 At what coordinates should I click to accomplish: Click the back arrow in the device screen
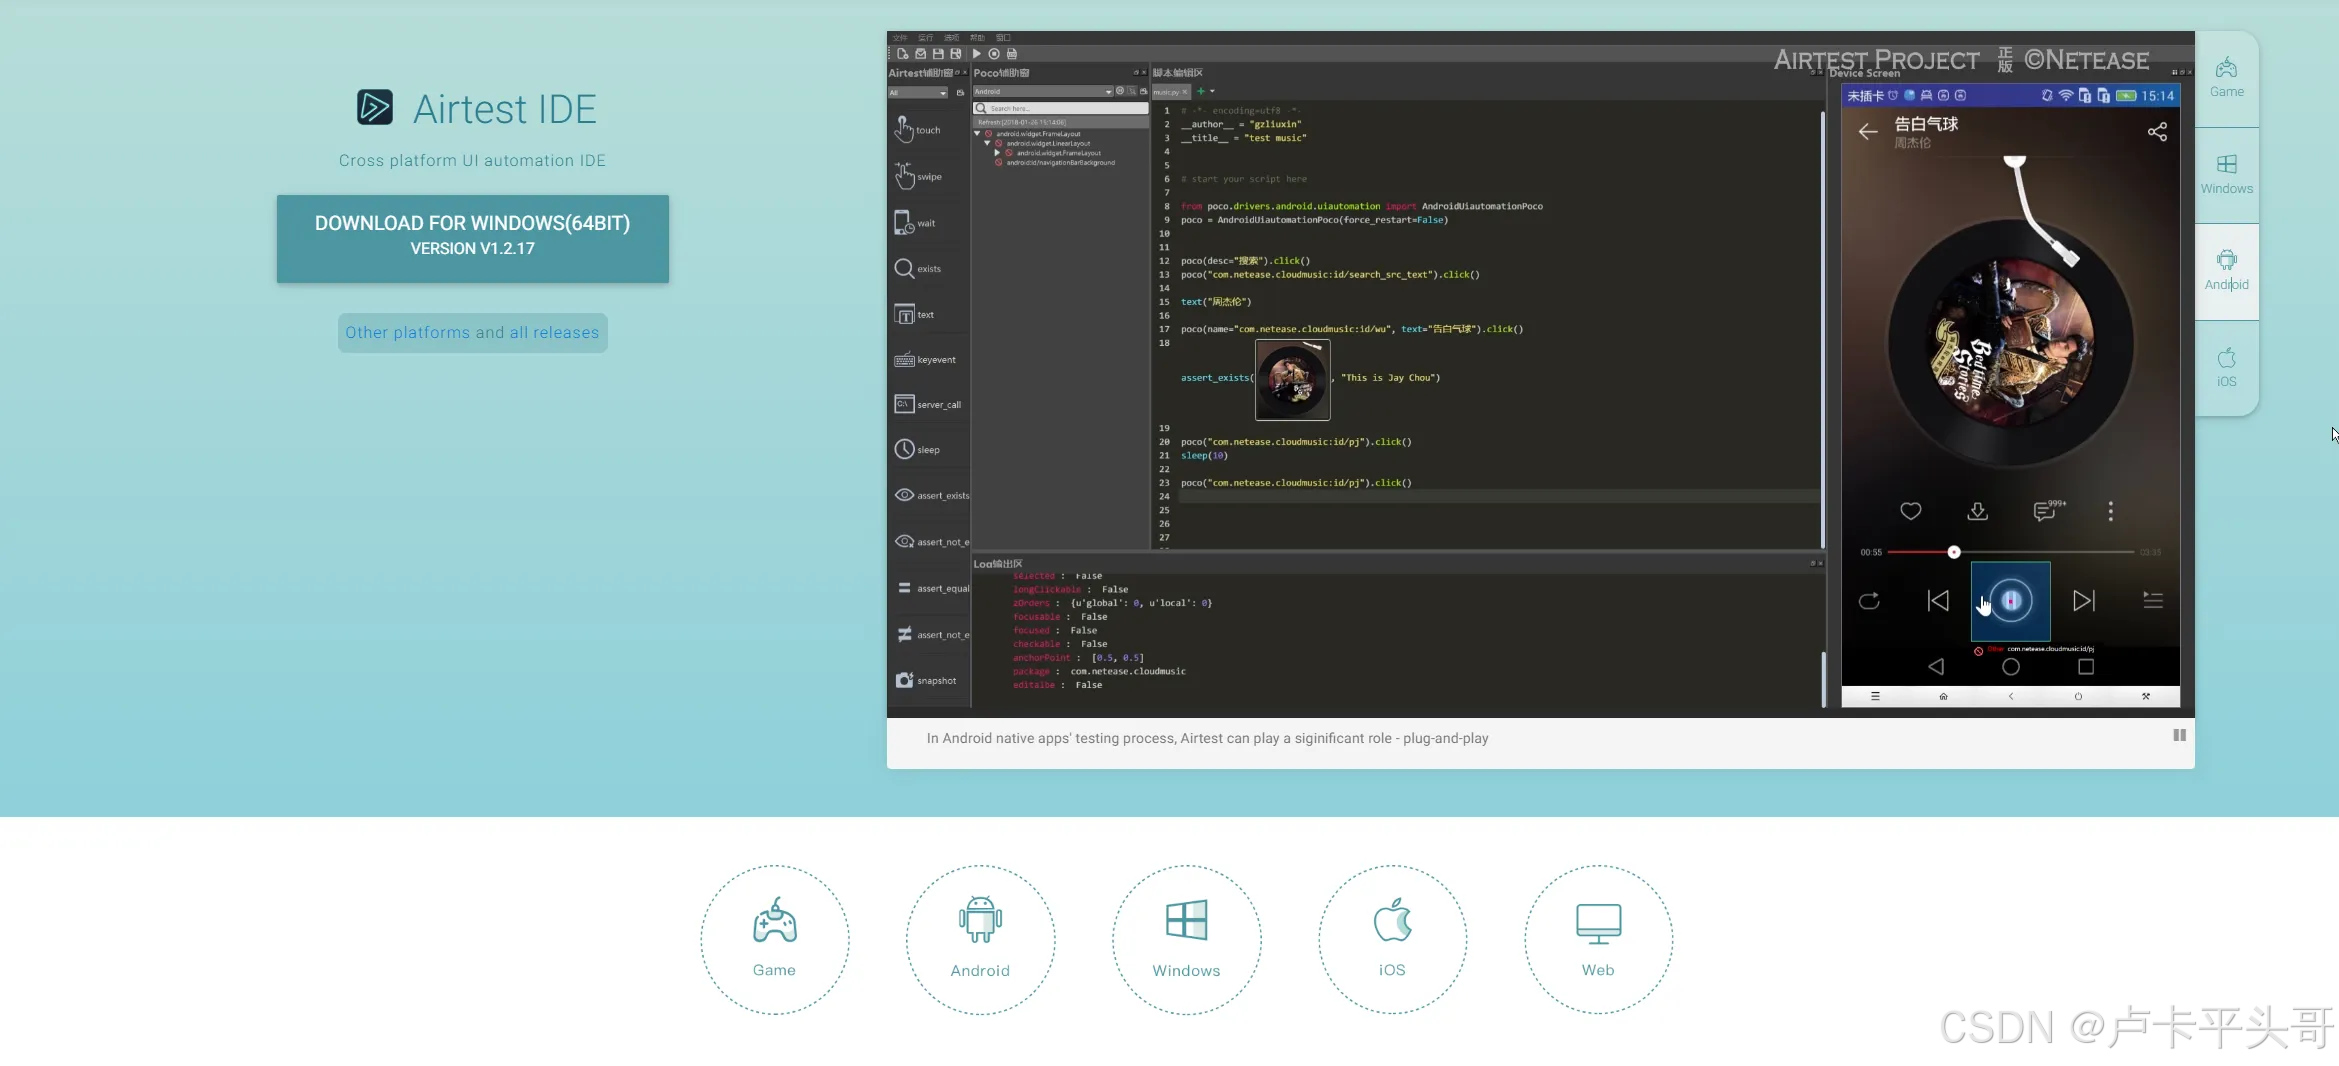[1867, 131]
